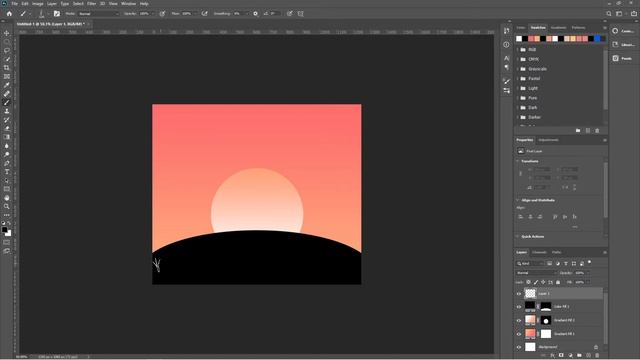Create new fill or adjustment layer

click(x=570, y=356)
